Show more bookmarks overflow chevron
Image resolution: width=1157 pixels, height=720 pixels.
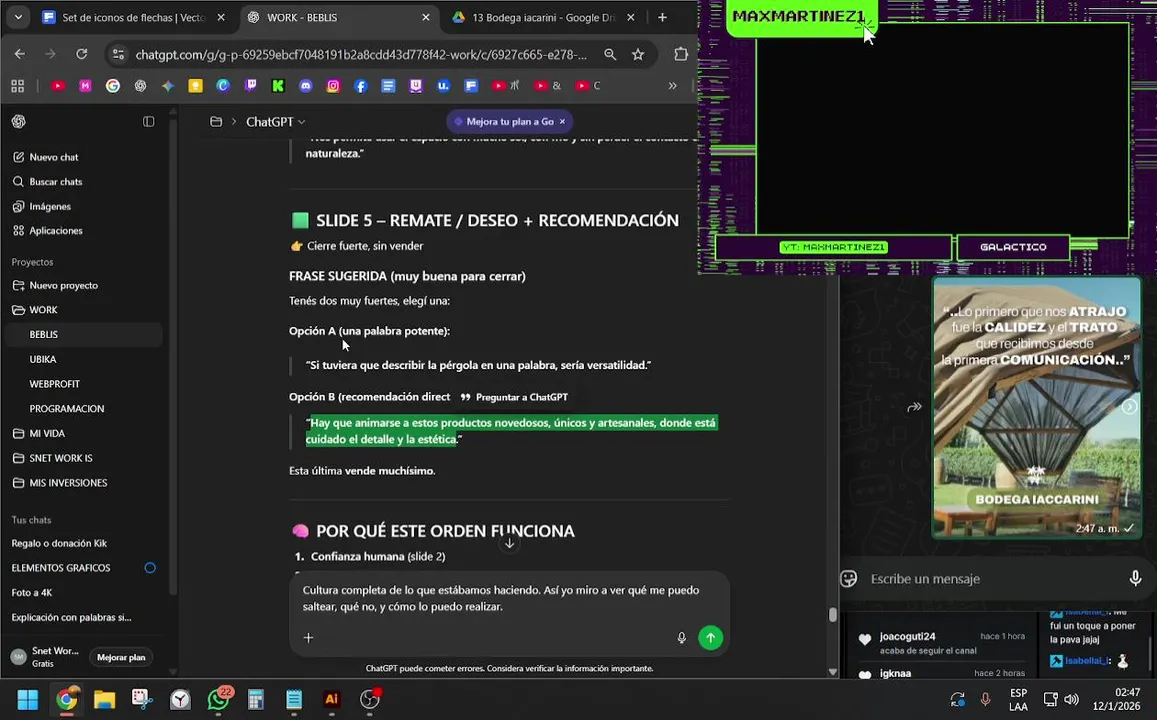point(672,86)
